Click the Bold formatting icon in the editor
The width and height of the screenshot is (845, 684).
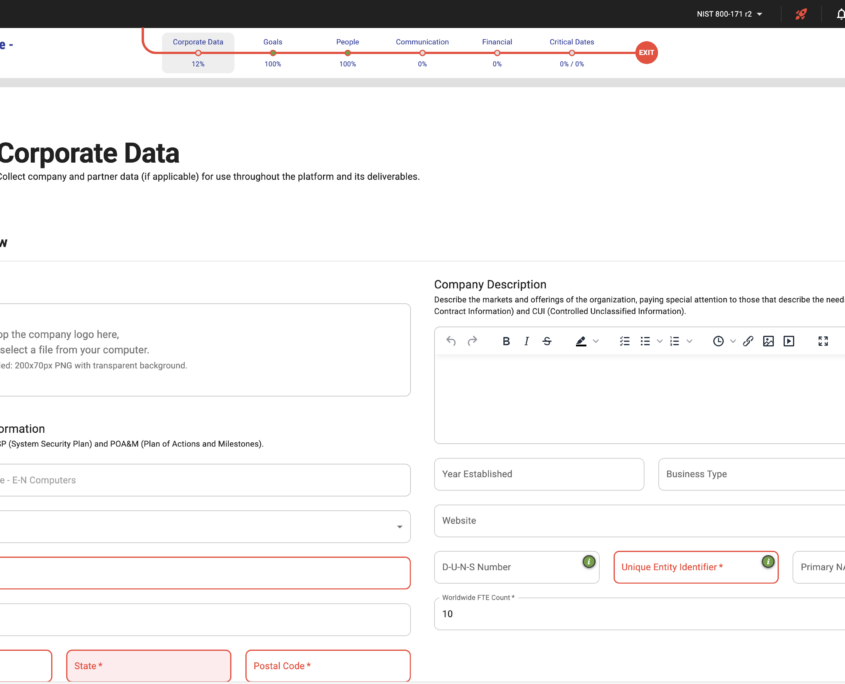coord(506,341)
